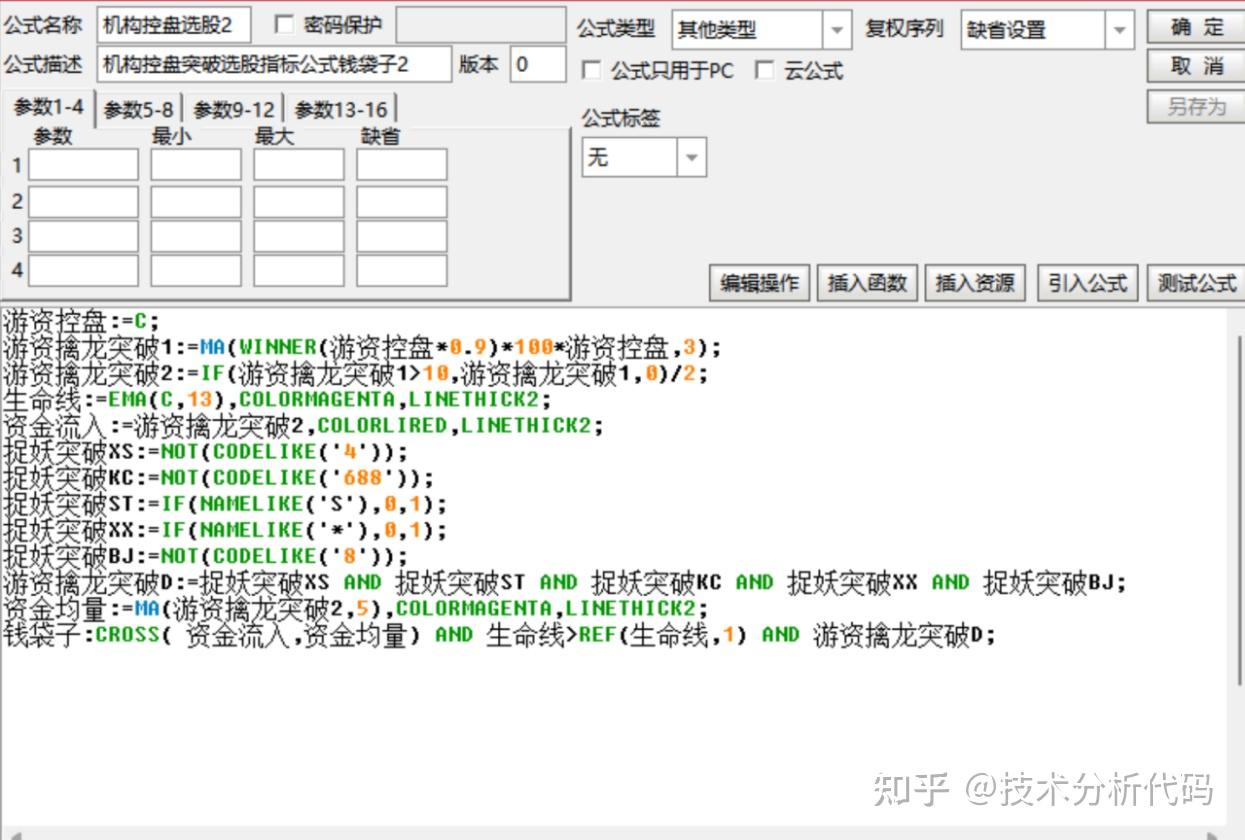Open the 公式类型 dropdown
Screen dimensions: 1245x840
tap(762, 30)
